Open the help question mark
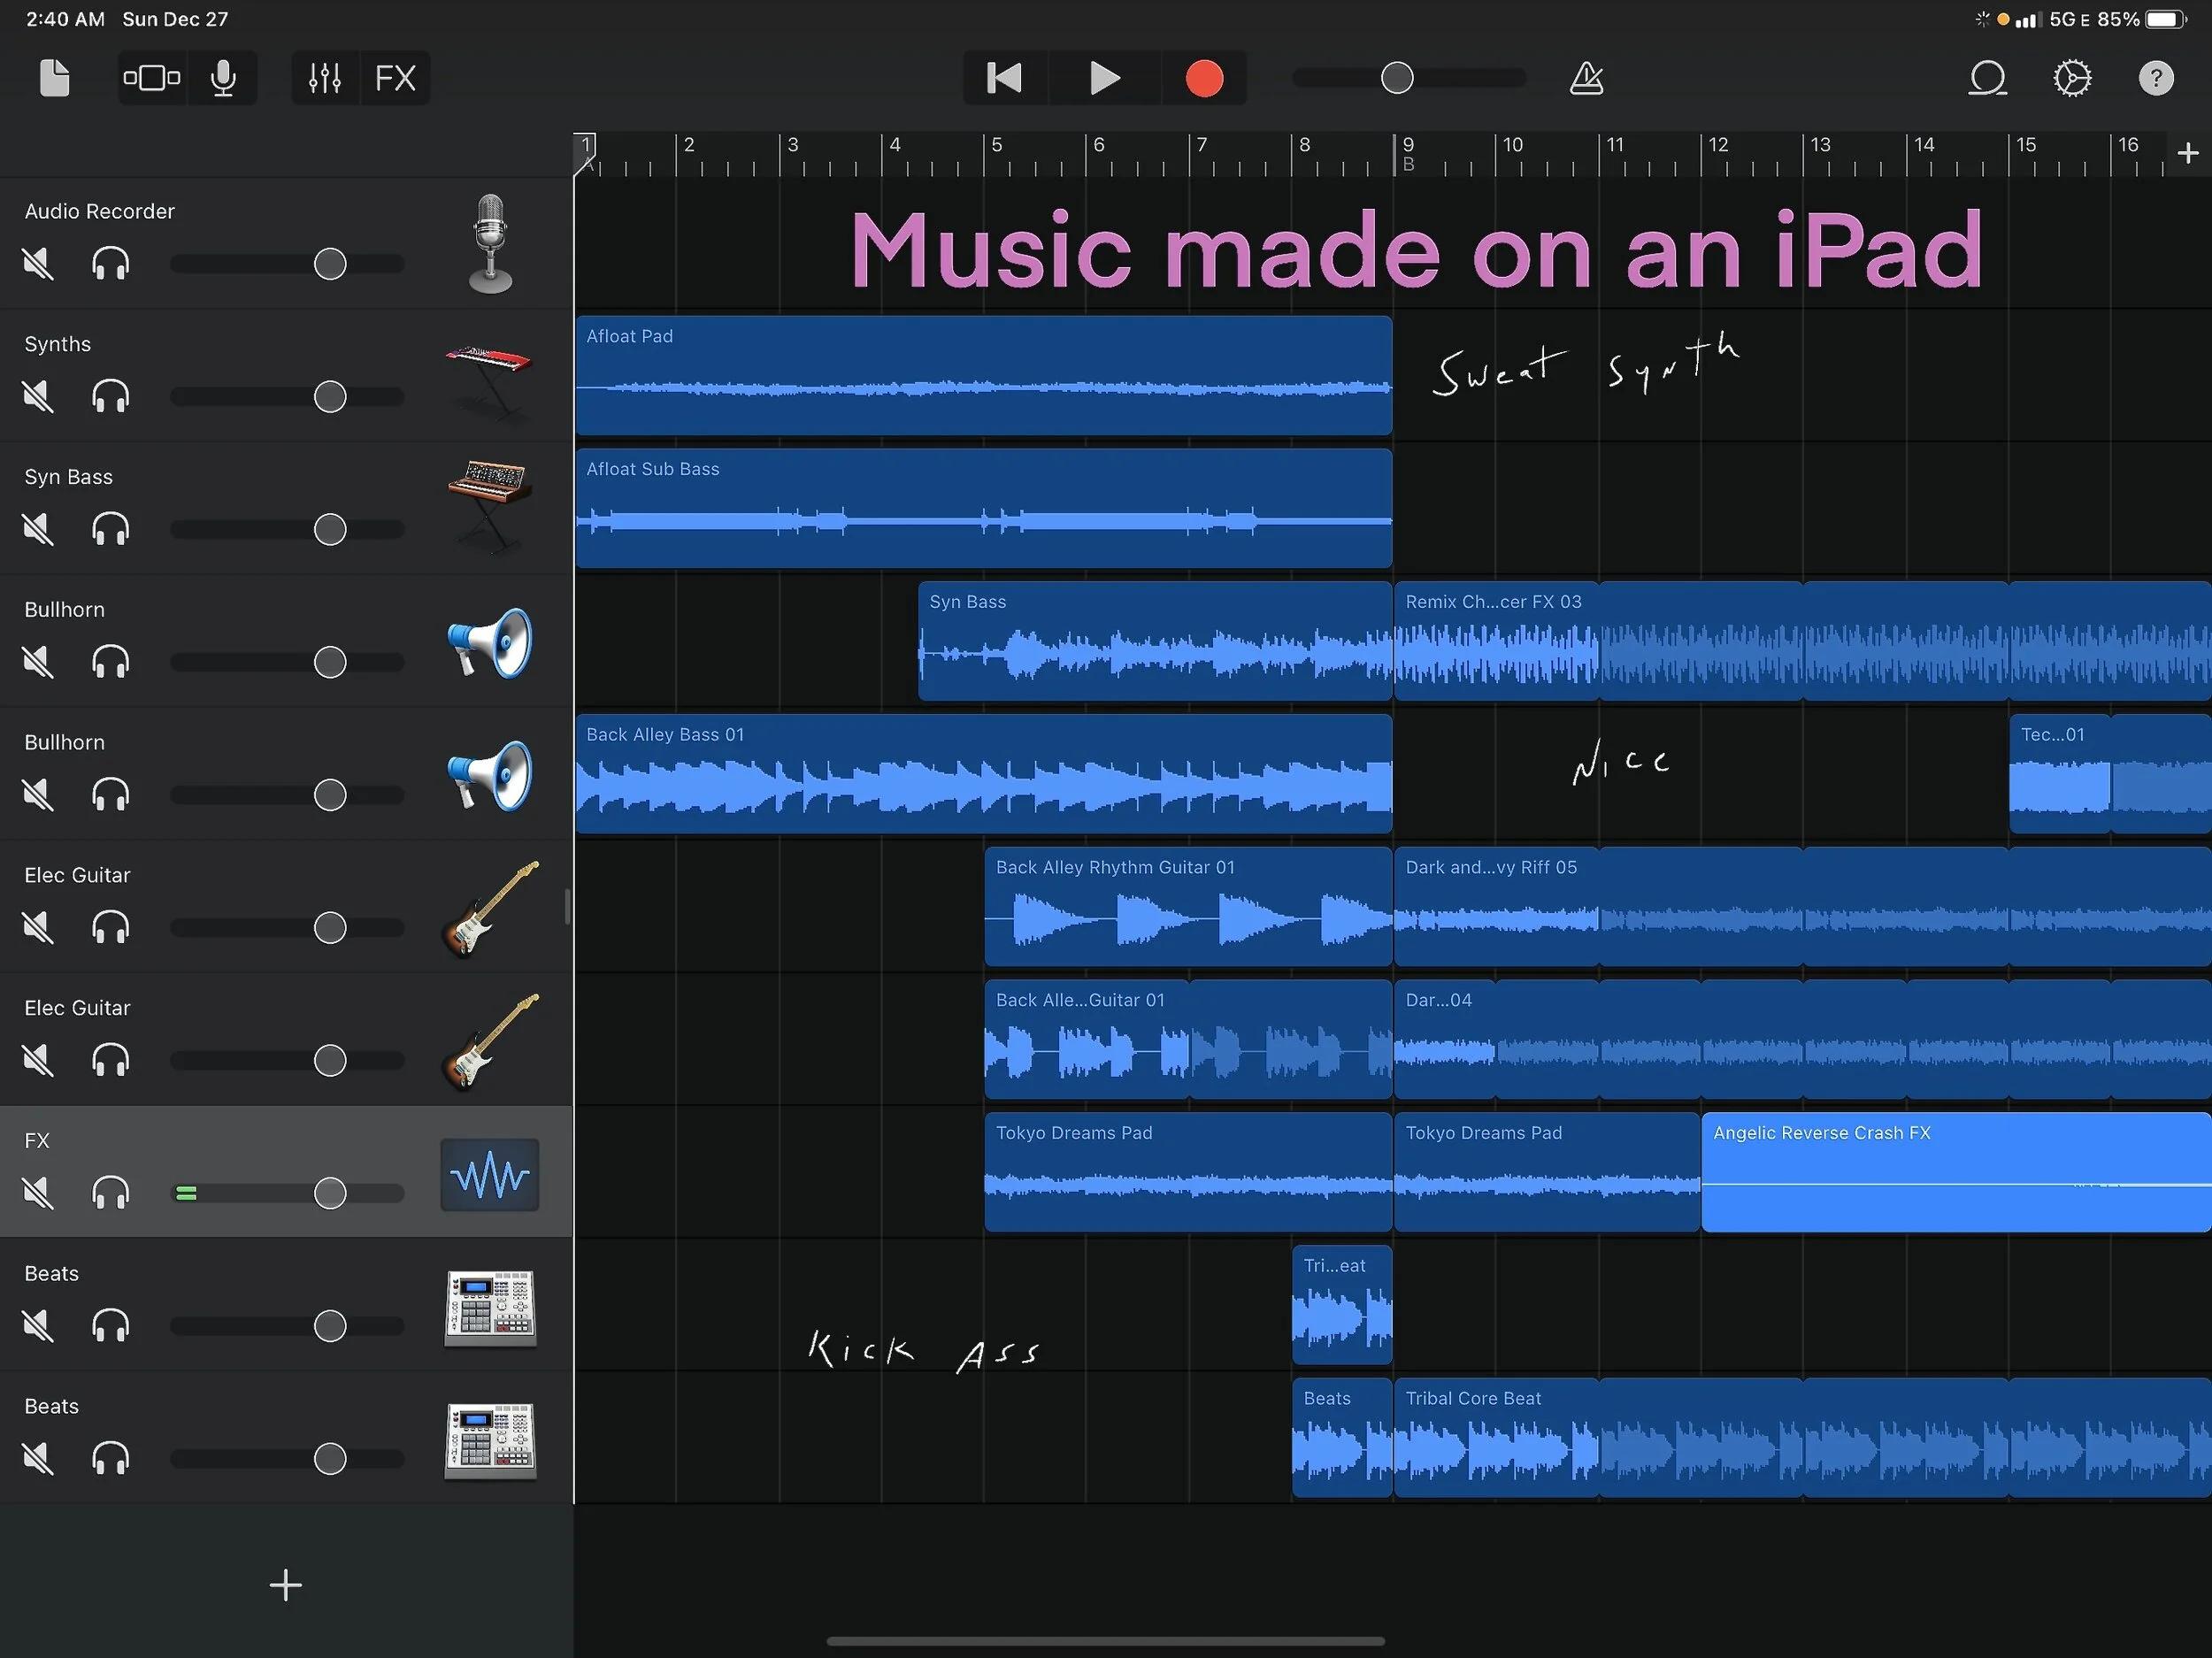This screenshot has width=2212, height=1658. pos(2156,78)
